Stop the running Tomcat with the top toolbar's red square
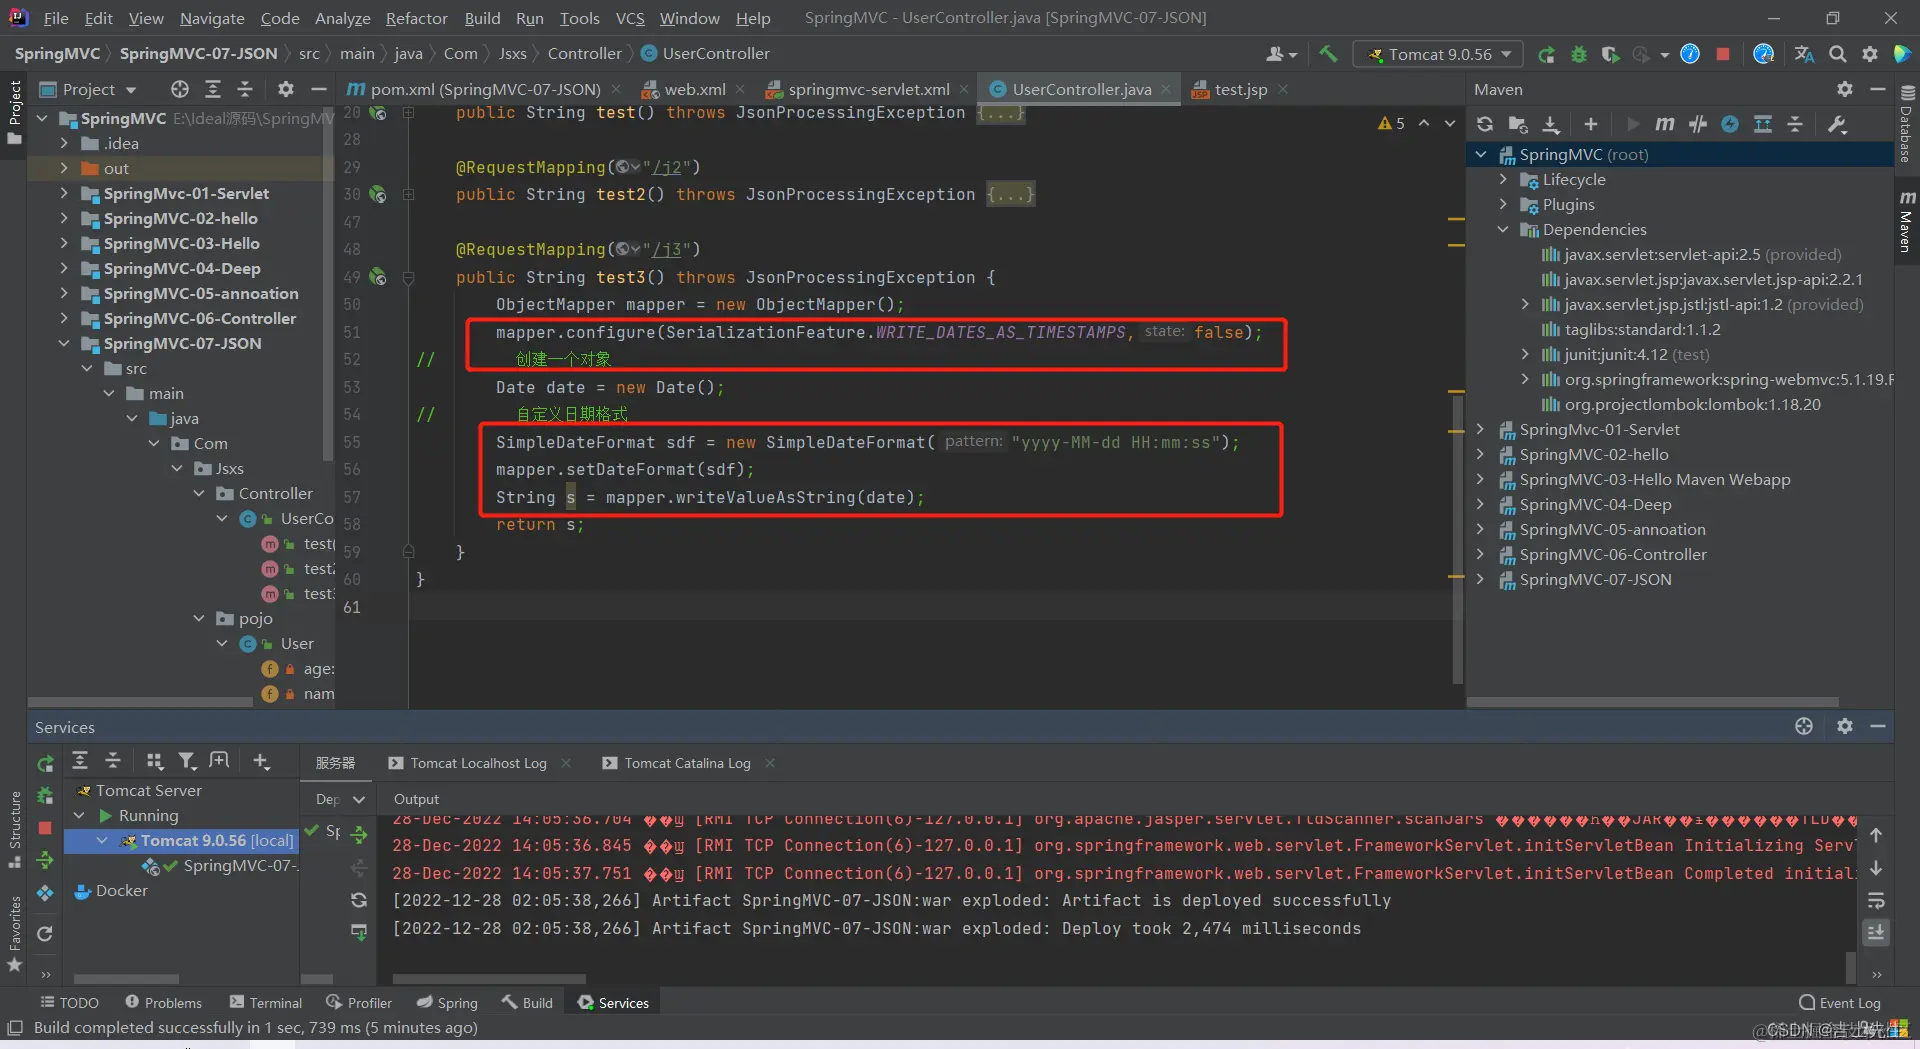Image resolution: width=1920 pixels, height=1049 pixels. click(1723, 54)
